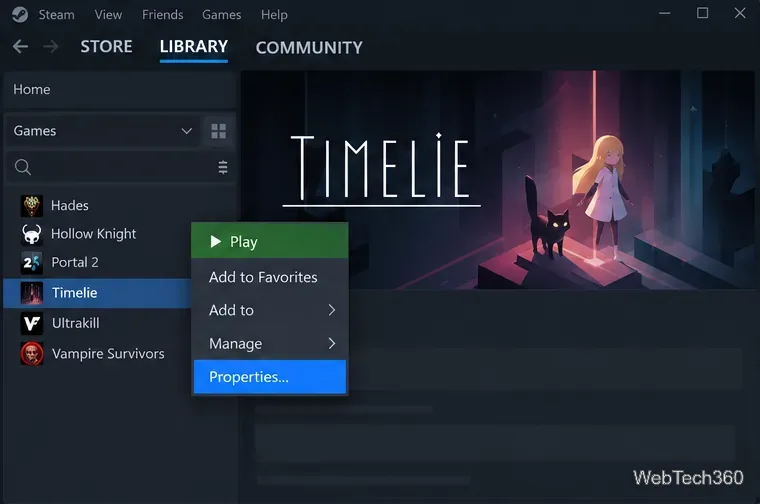Open the library Home page
760x504 pixels.
119,90
